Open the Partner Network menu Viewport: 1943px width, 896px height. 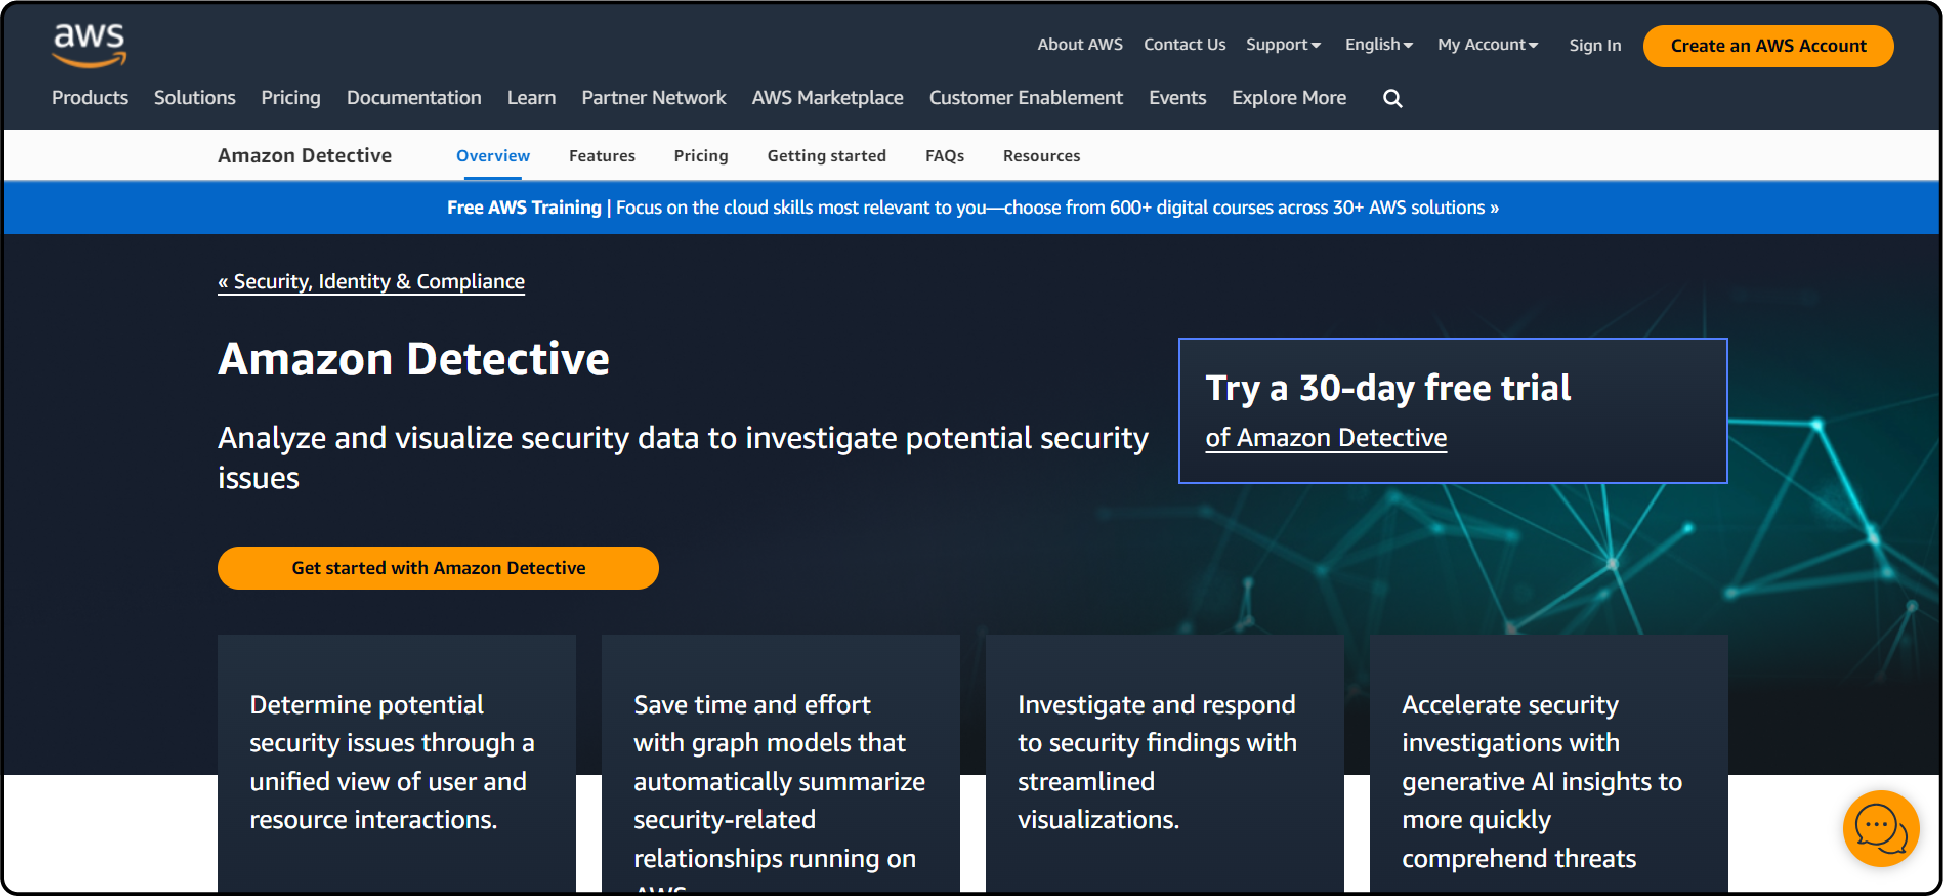[654, 98]
